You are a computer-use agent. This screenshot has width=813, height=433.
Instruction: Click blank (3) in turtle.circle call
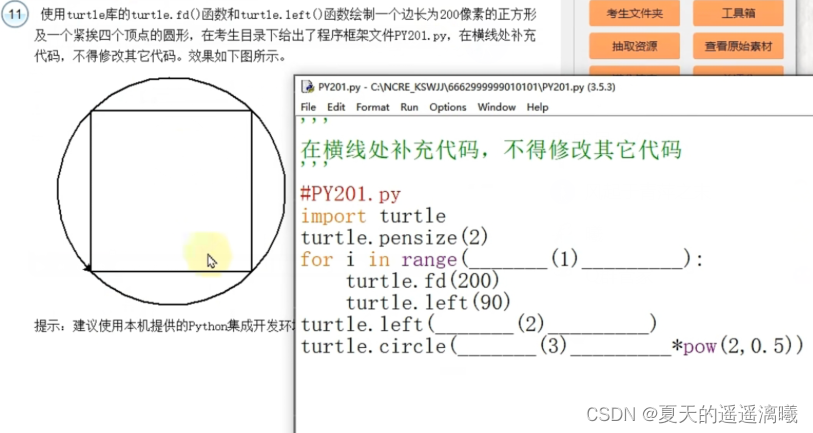tap(564, 346)
